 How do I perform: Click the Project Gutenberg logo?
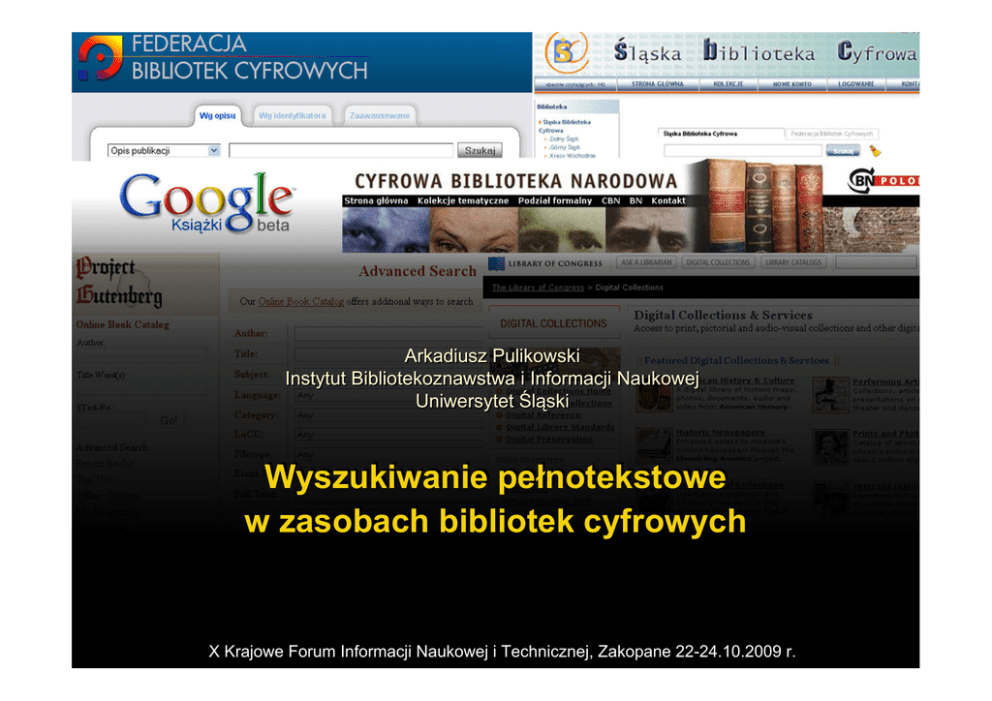(119, 282)
